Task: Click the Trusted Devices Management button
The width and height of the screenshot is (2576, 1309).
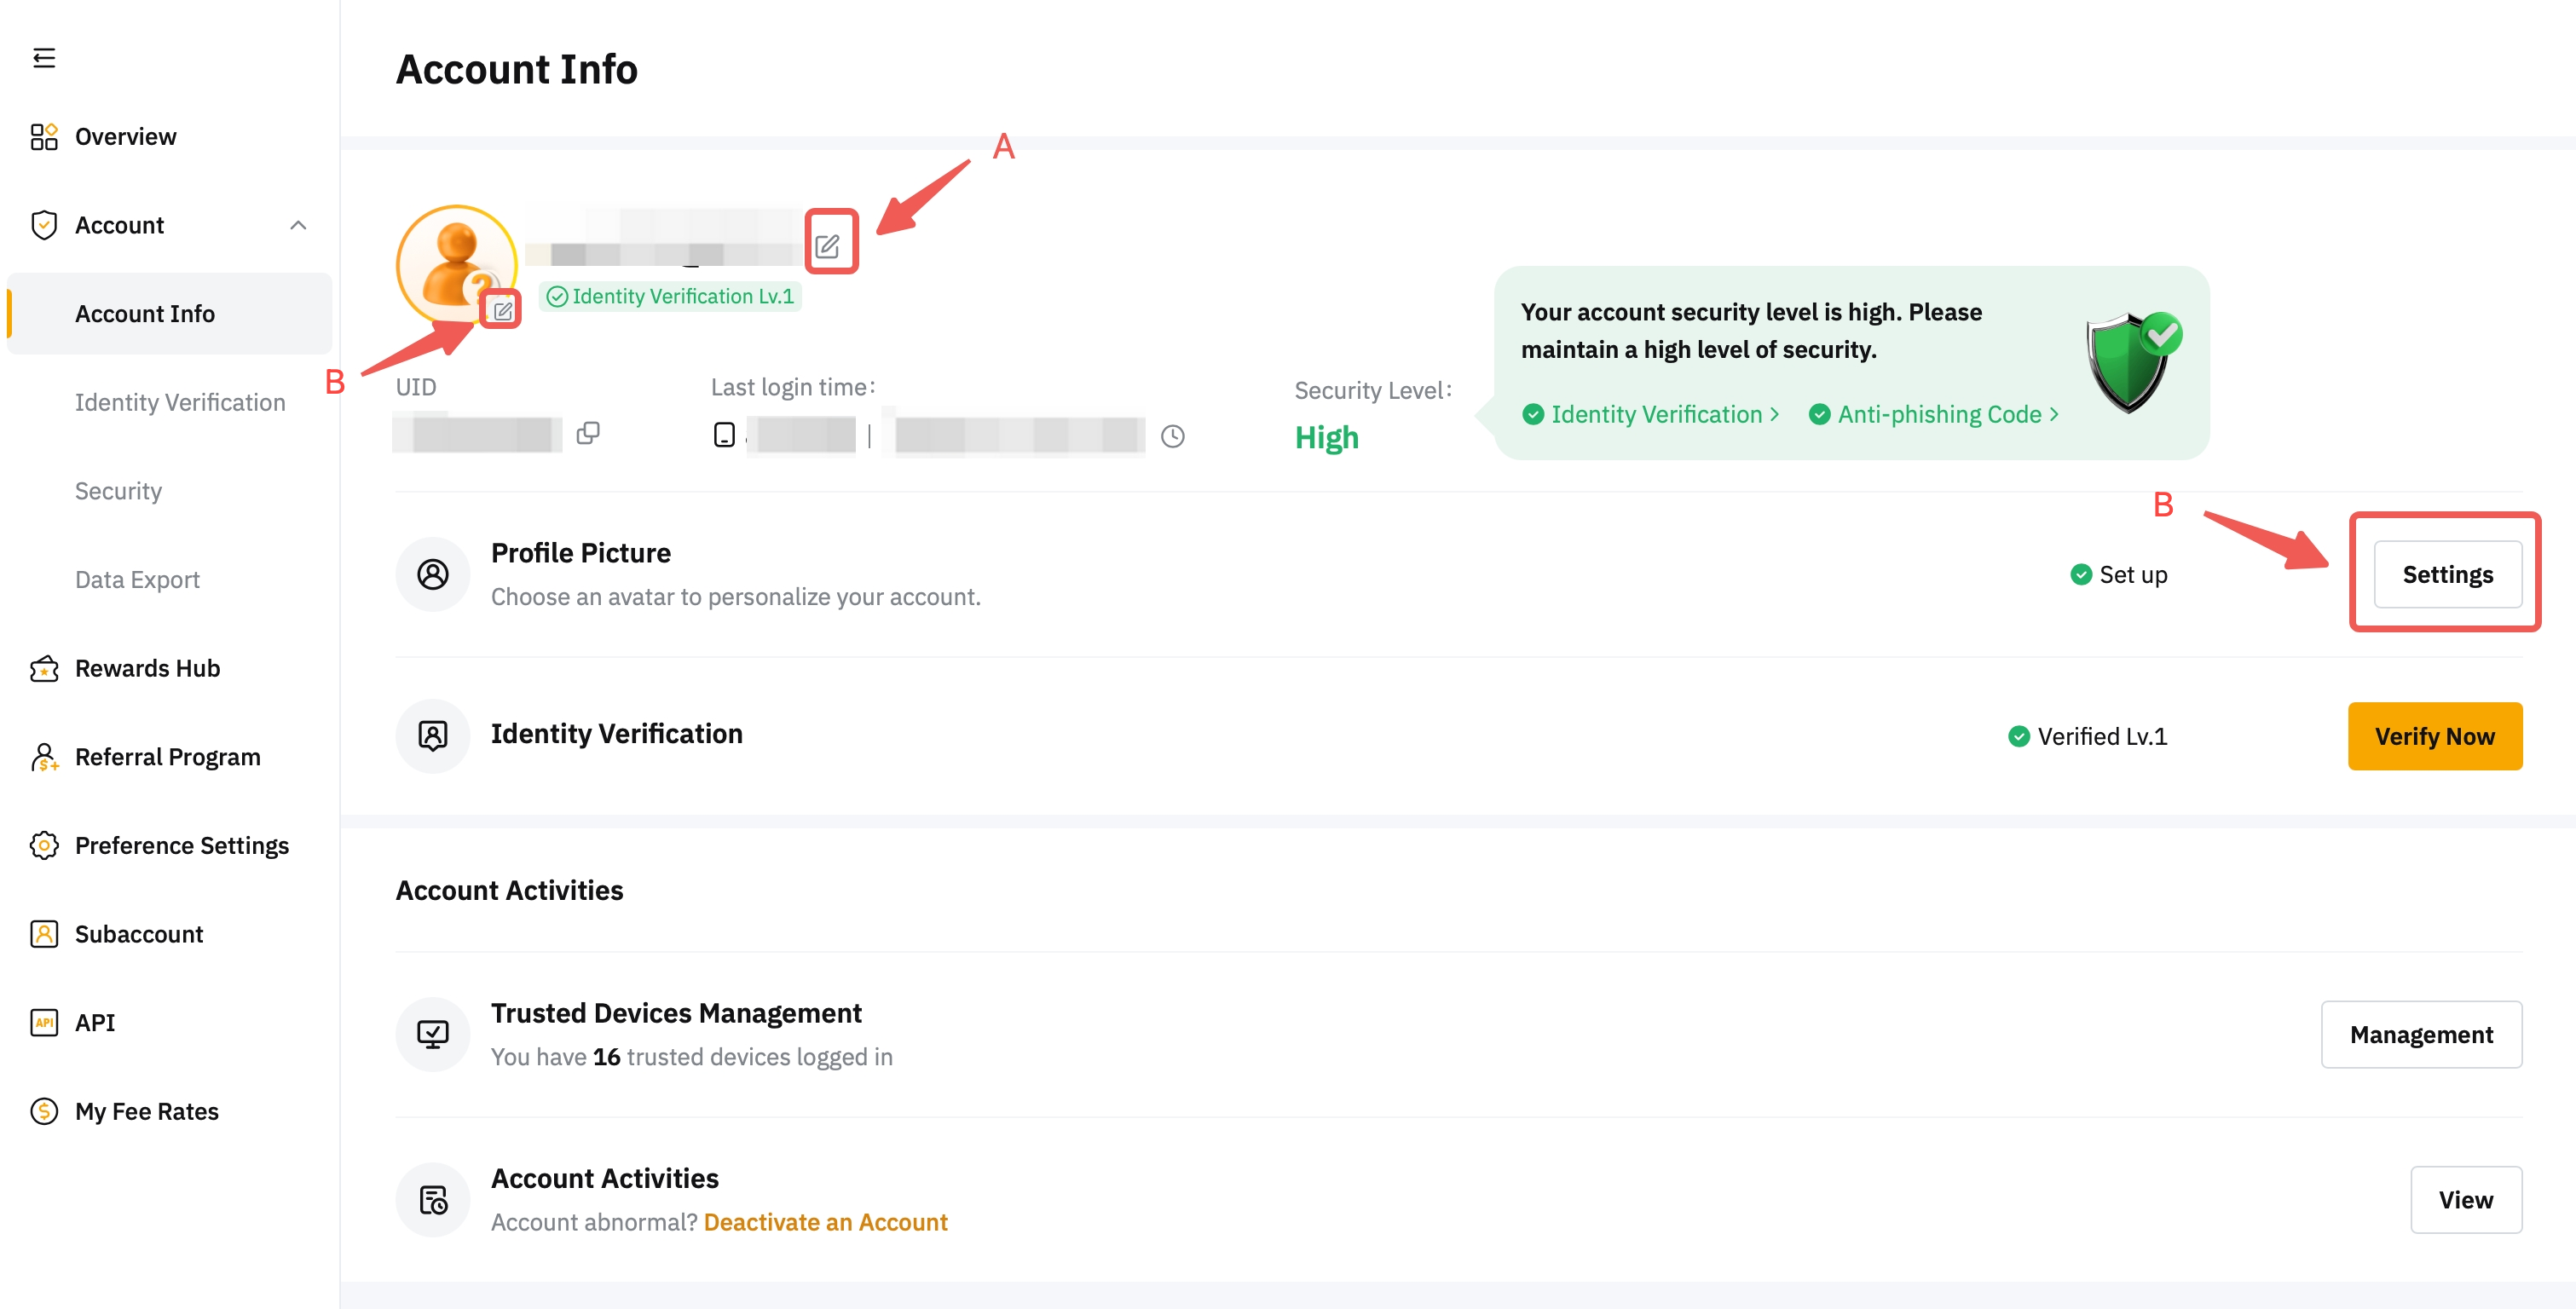Action: [x=2420, y=1034]
